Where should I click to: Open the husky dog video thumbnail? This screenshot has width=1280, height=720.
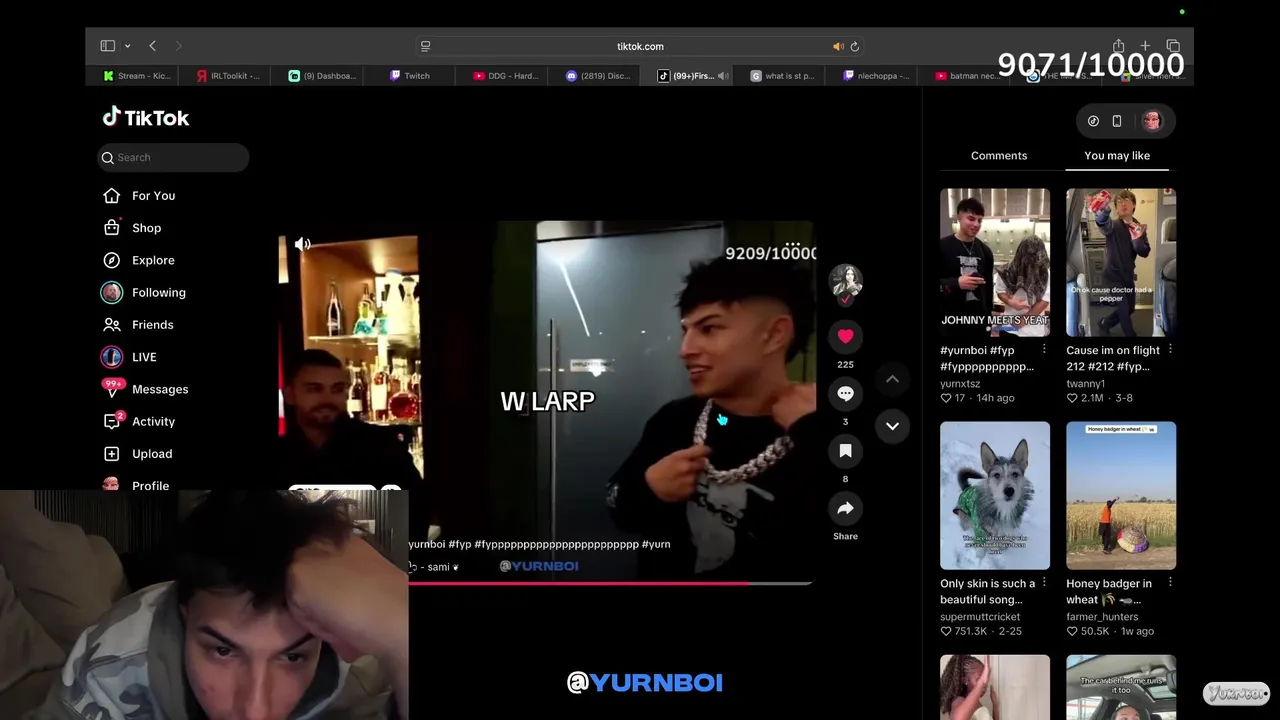click(995, 495)
